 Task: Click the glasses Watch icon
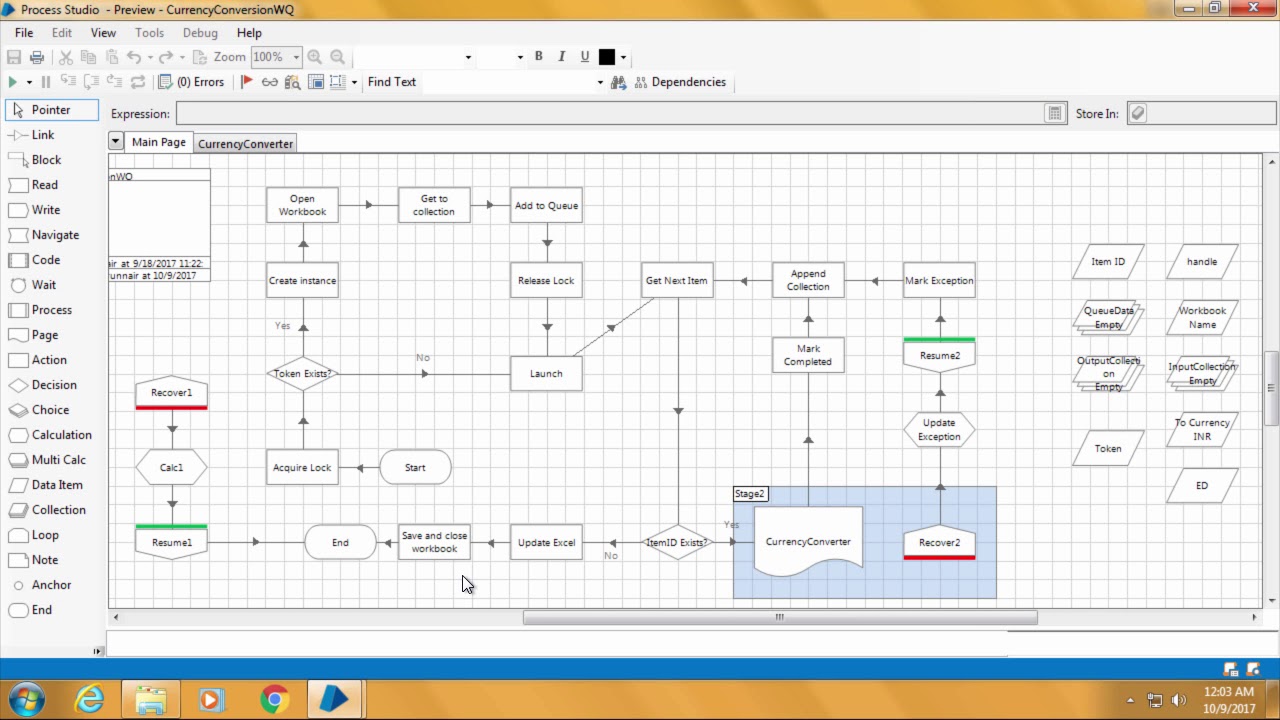point(269,82)
